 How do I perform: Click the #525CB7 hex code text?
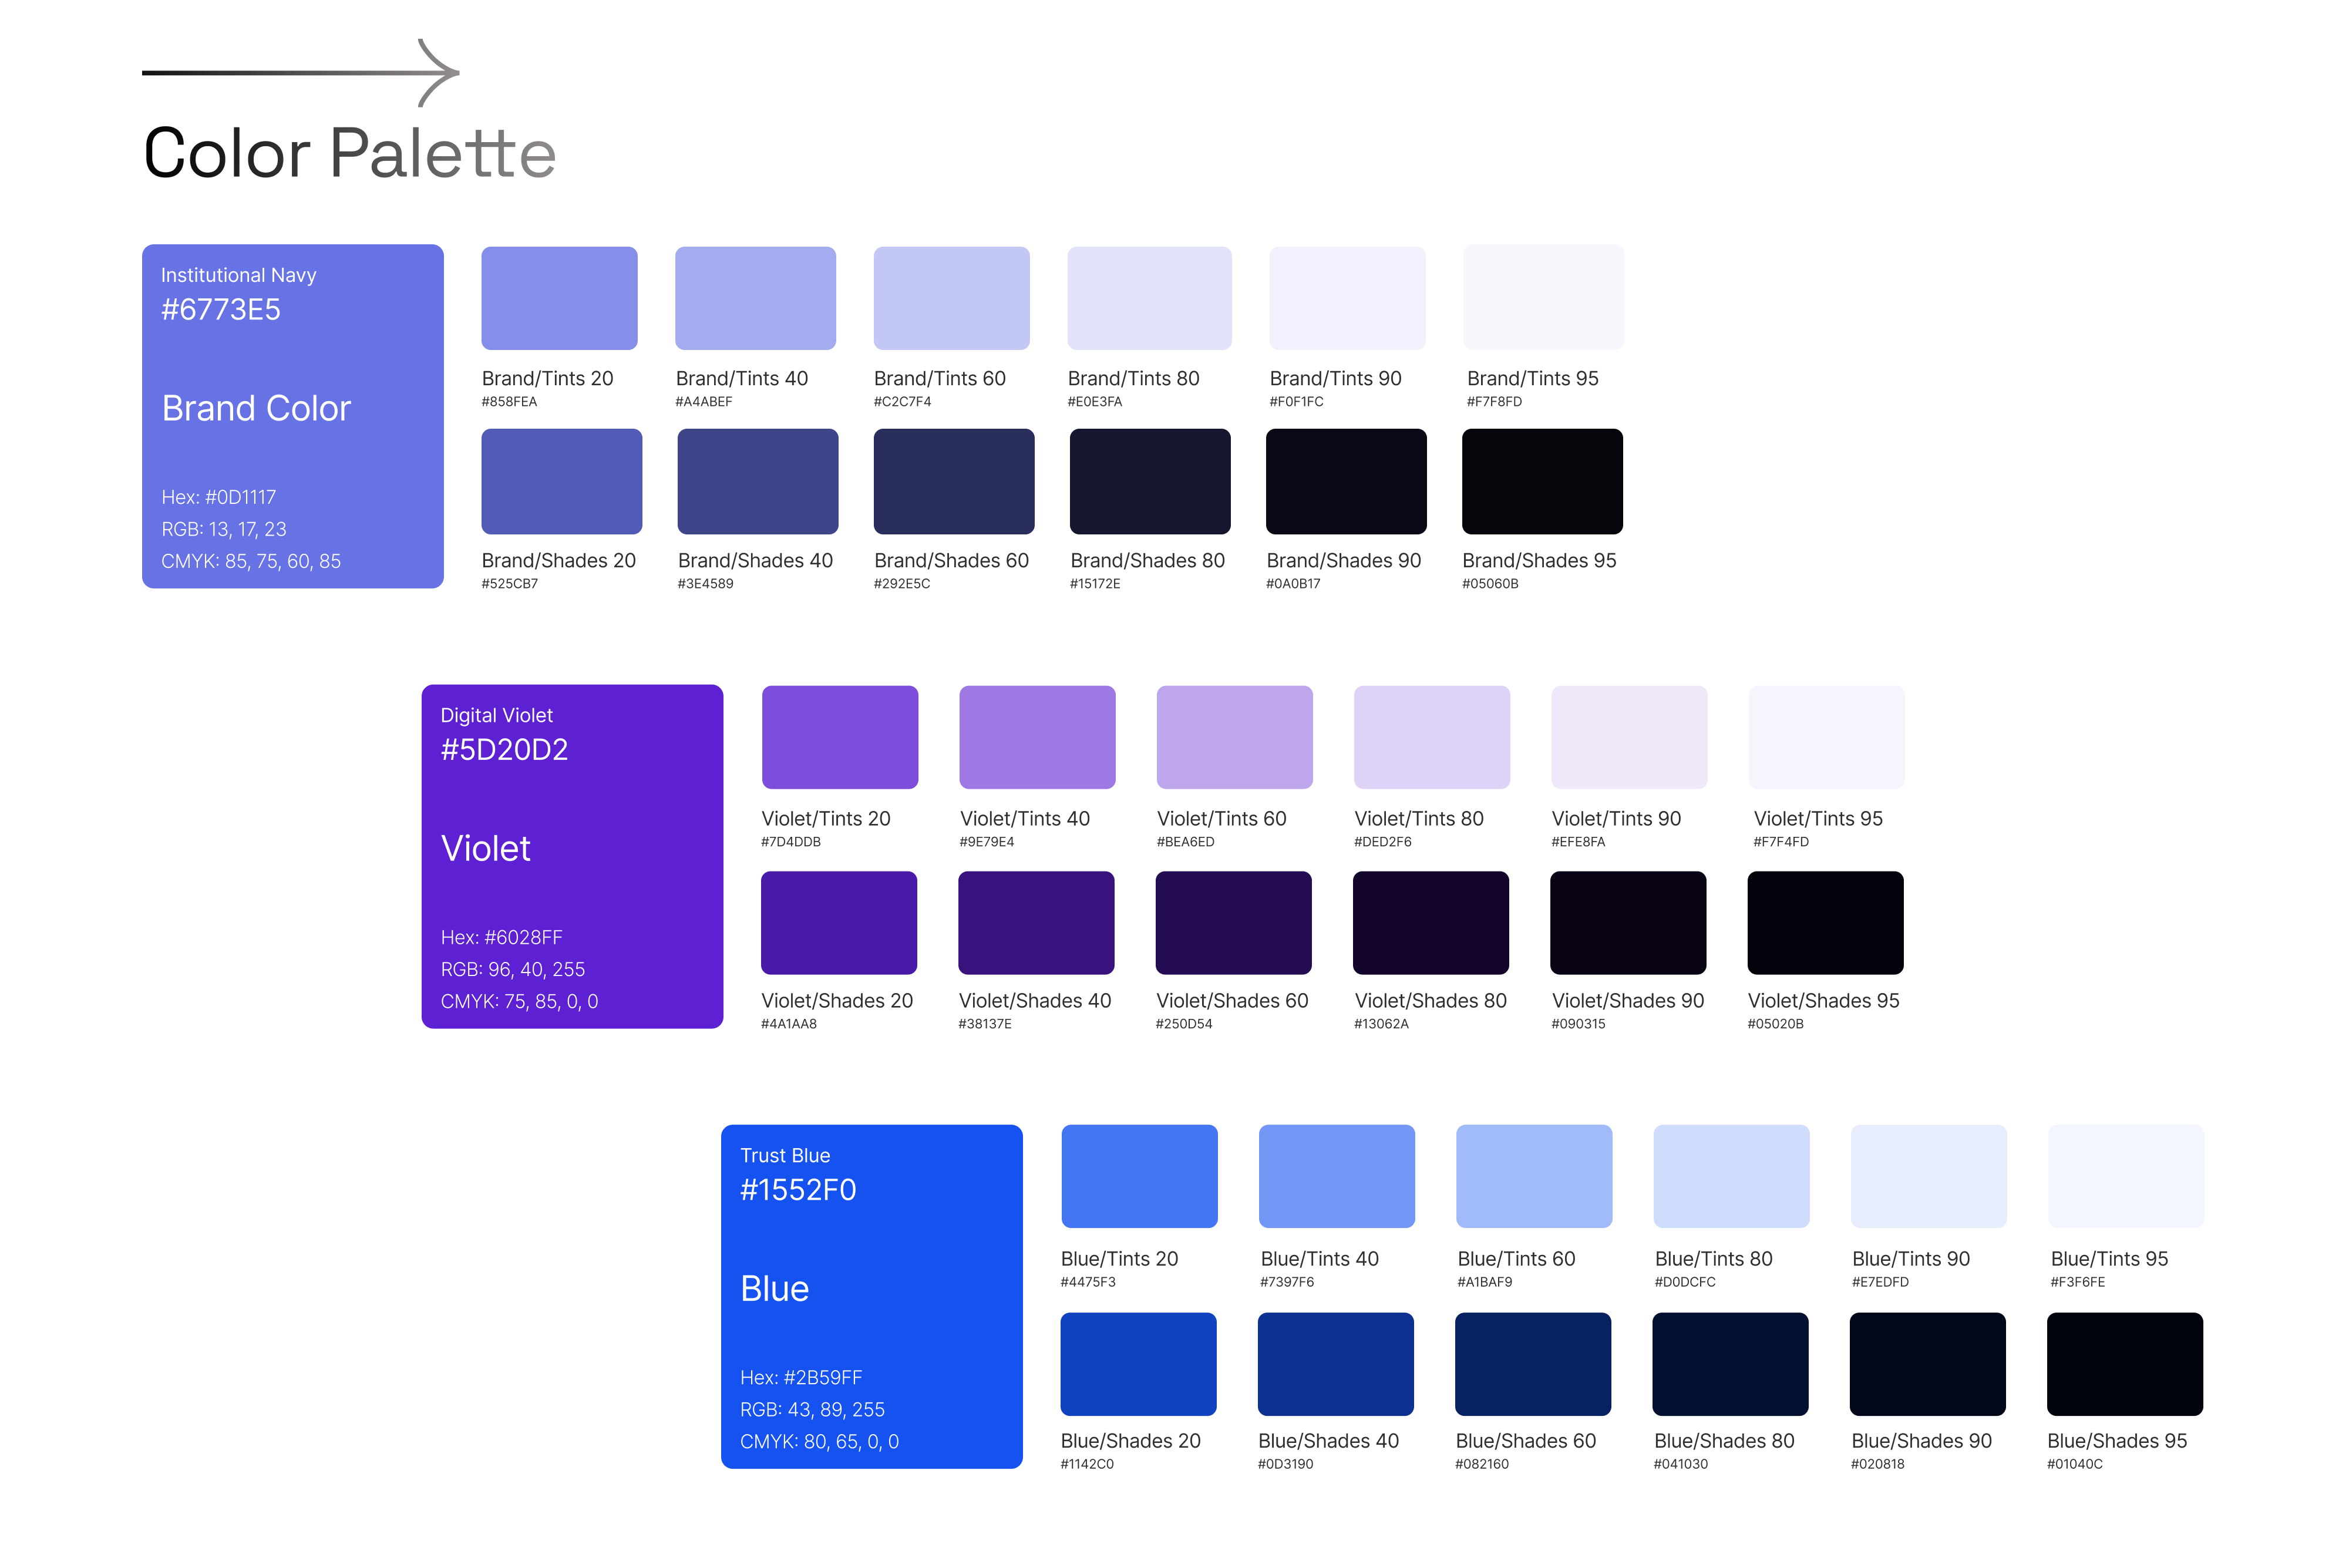[509, 584]
